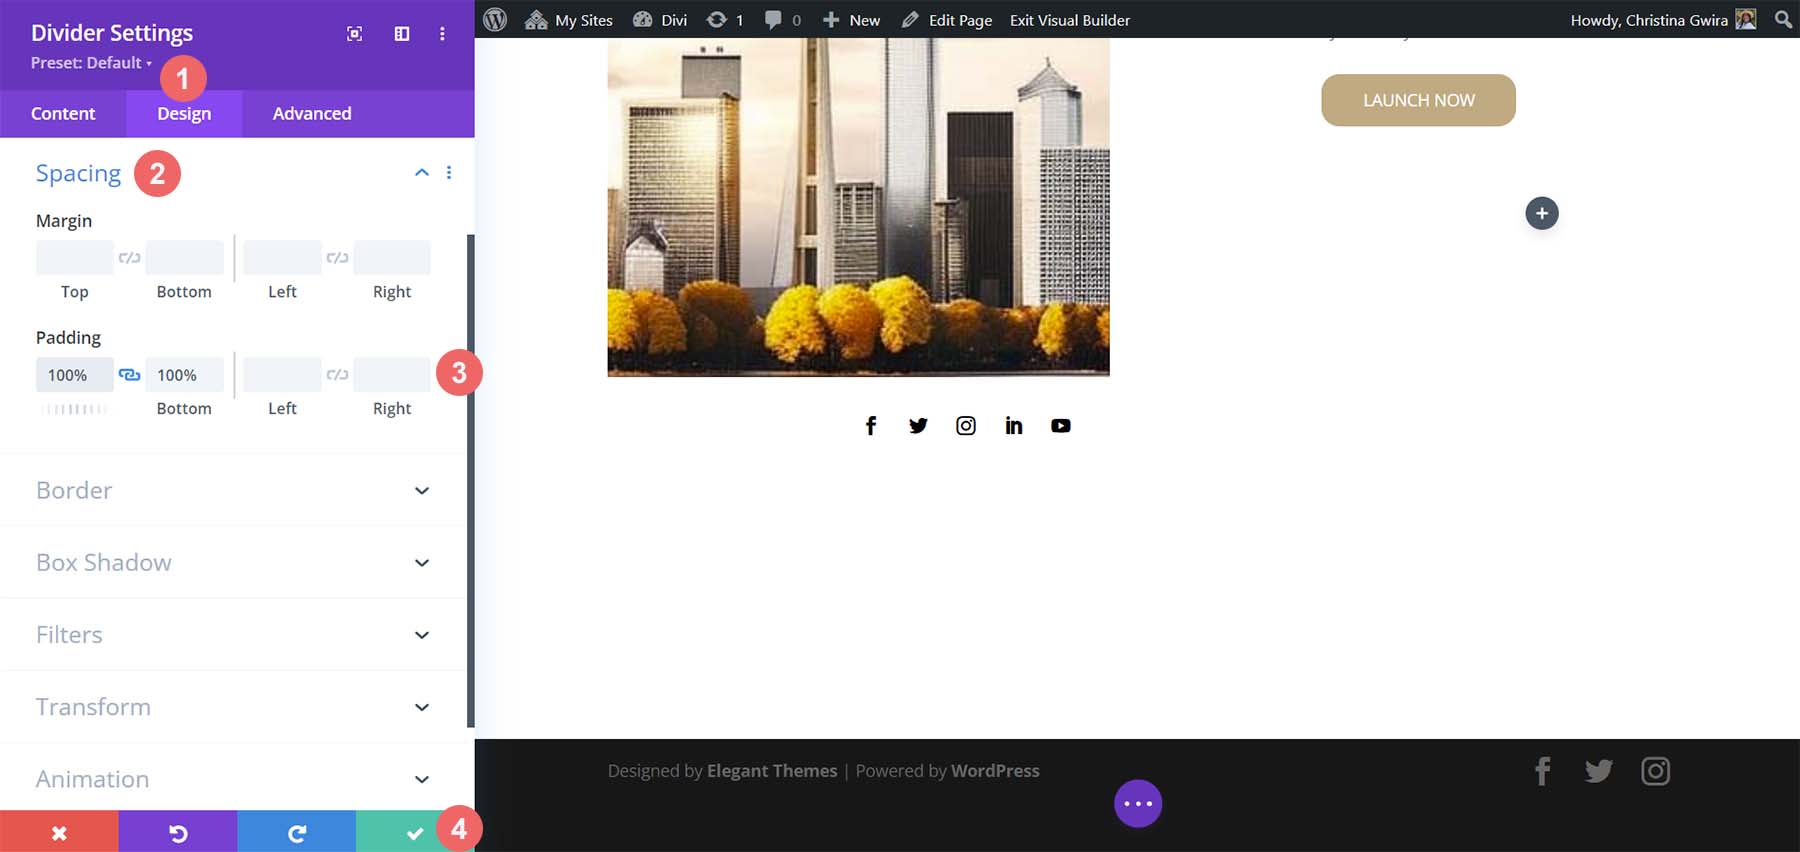Click the WordPress logo icon
Image resolution: width=1800 pixels, height=852 pixels.
[x=495, y=19]
